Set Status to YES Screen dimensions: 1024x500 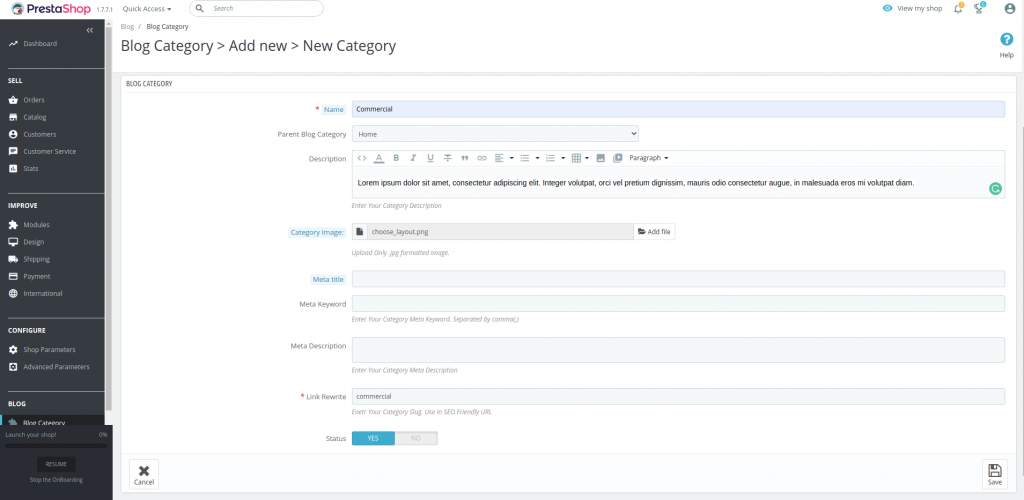[373, 438]
